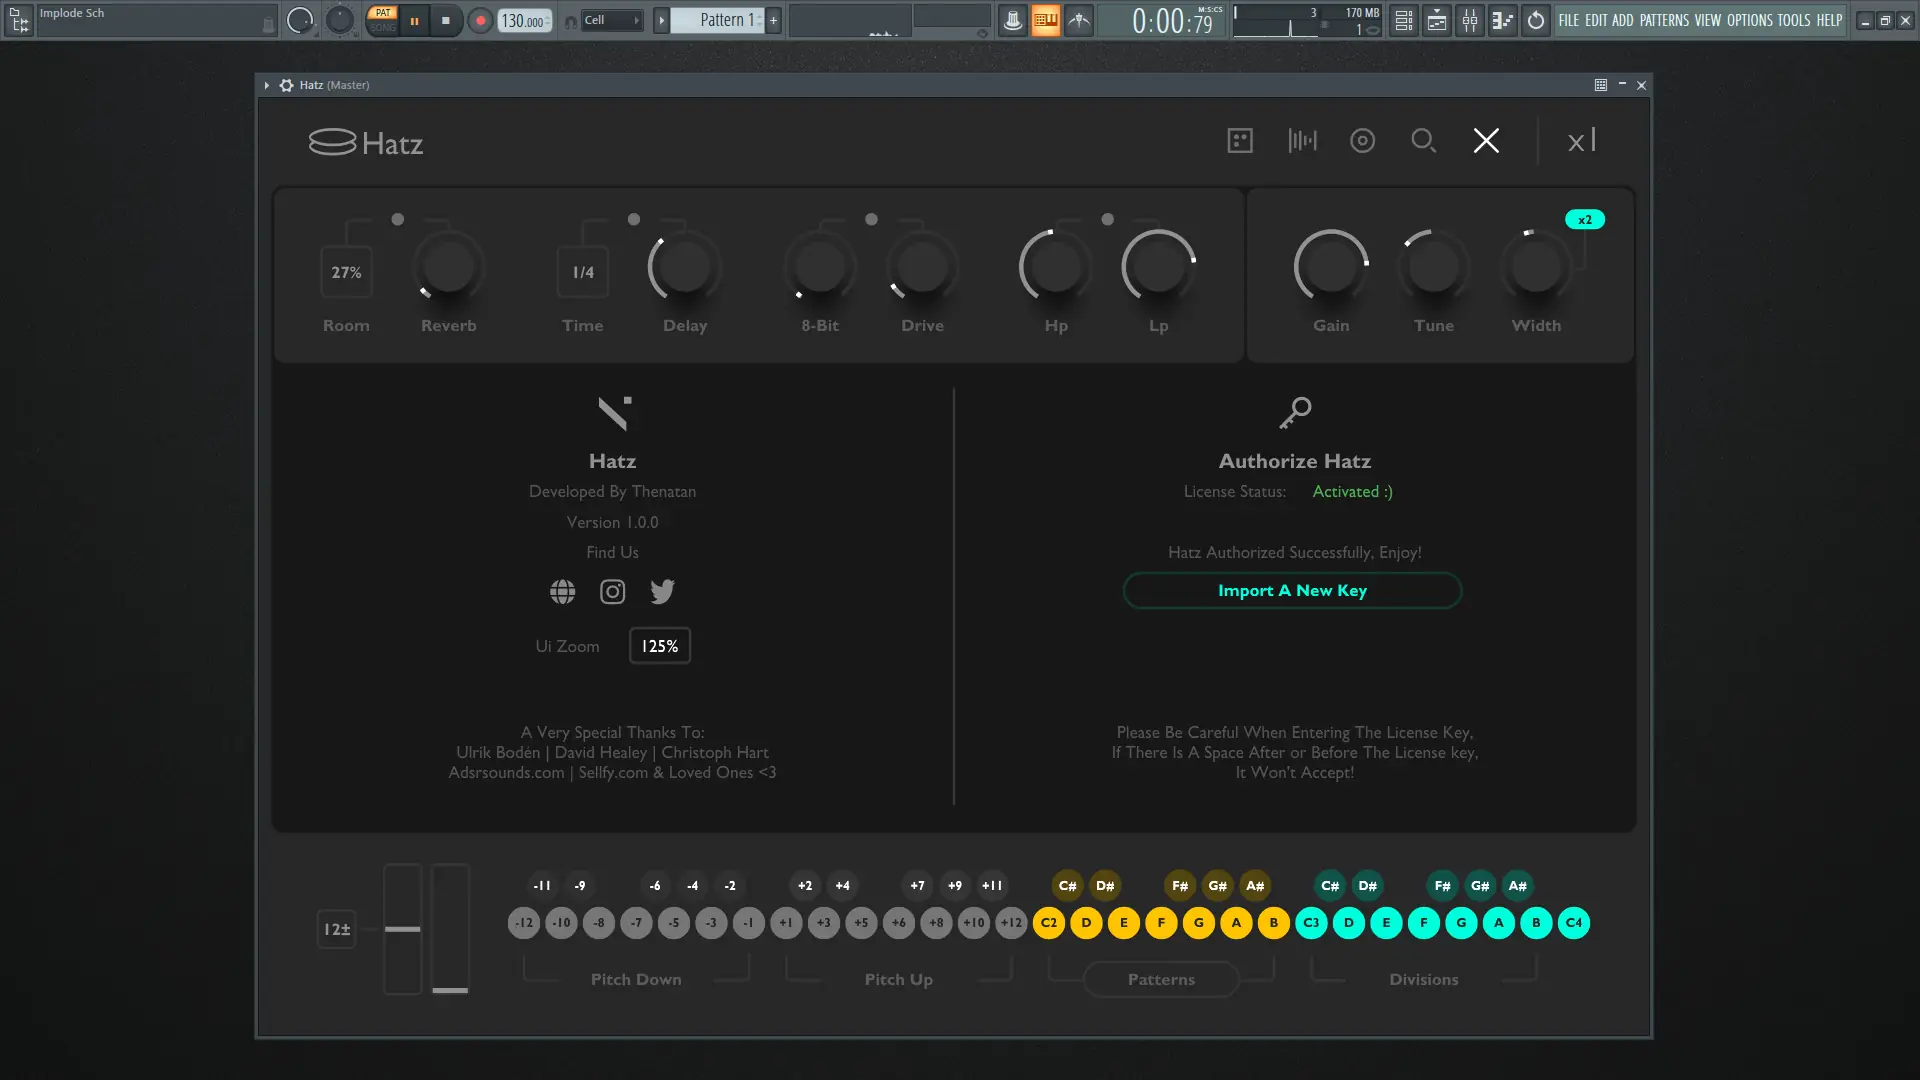This screenshot has height=1080, width=1920.
Task: Click the globe website icon
Action: point(562,592)
